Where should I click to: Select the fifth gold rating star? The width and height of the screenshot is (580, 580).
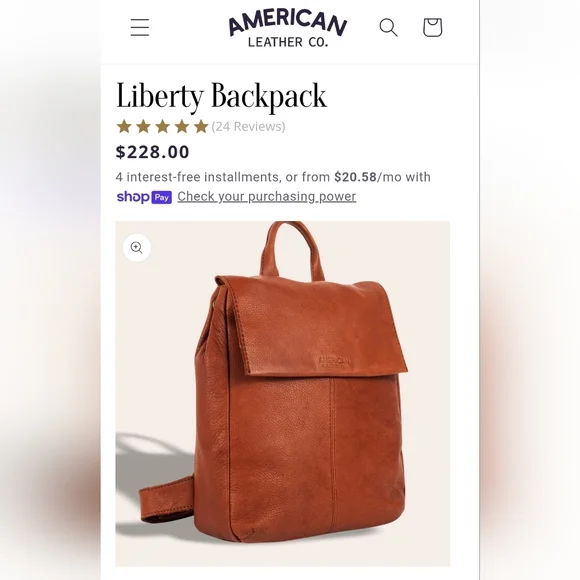tap(201, 127)
